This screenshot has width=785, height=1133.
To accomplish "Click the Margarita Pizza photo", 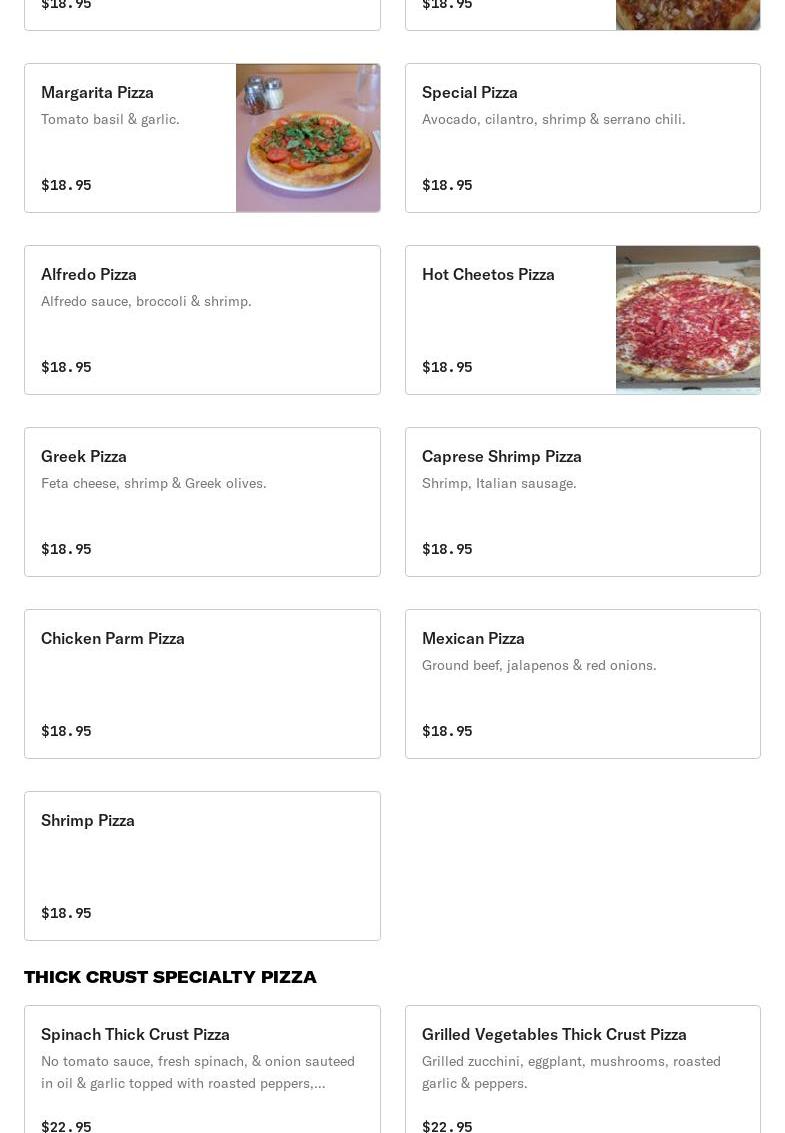I will 308,138.
